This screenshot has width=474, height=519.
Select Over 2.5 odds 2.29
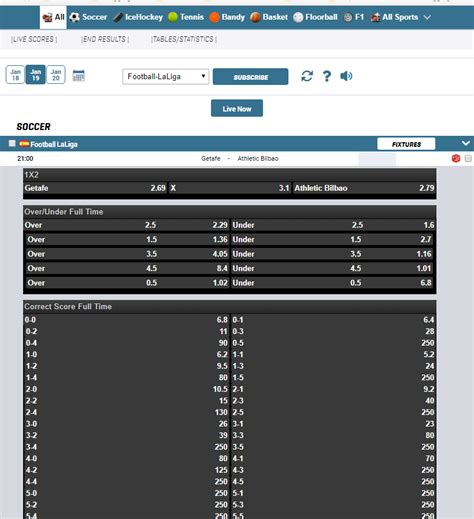coord(126,225)
